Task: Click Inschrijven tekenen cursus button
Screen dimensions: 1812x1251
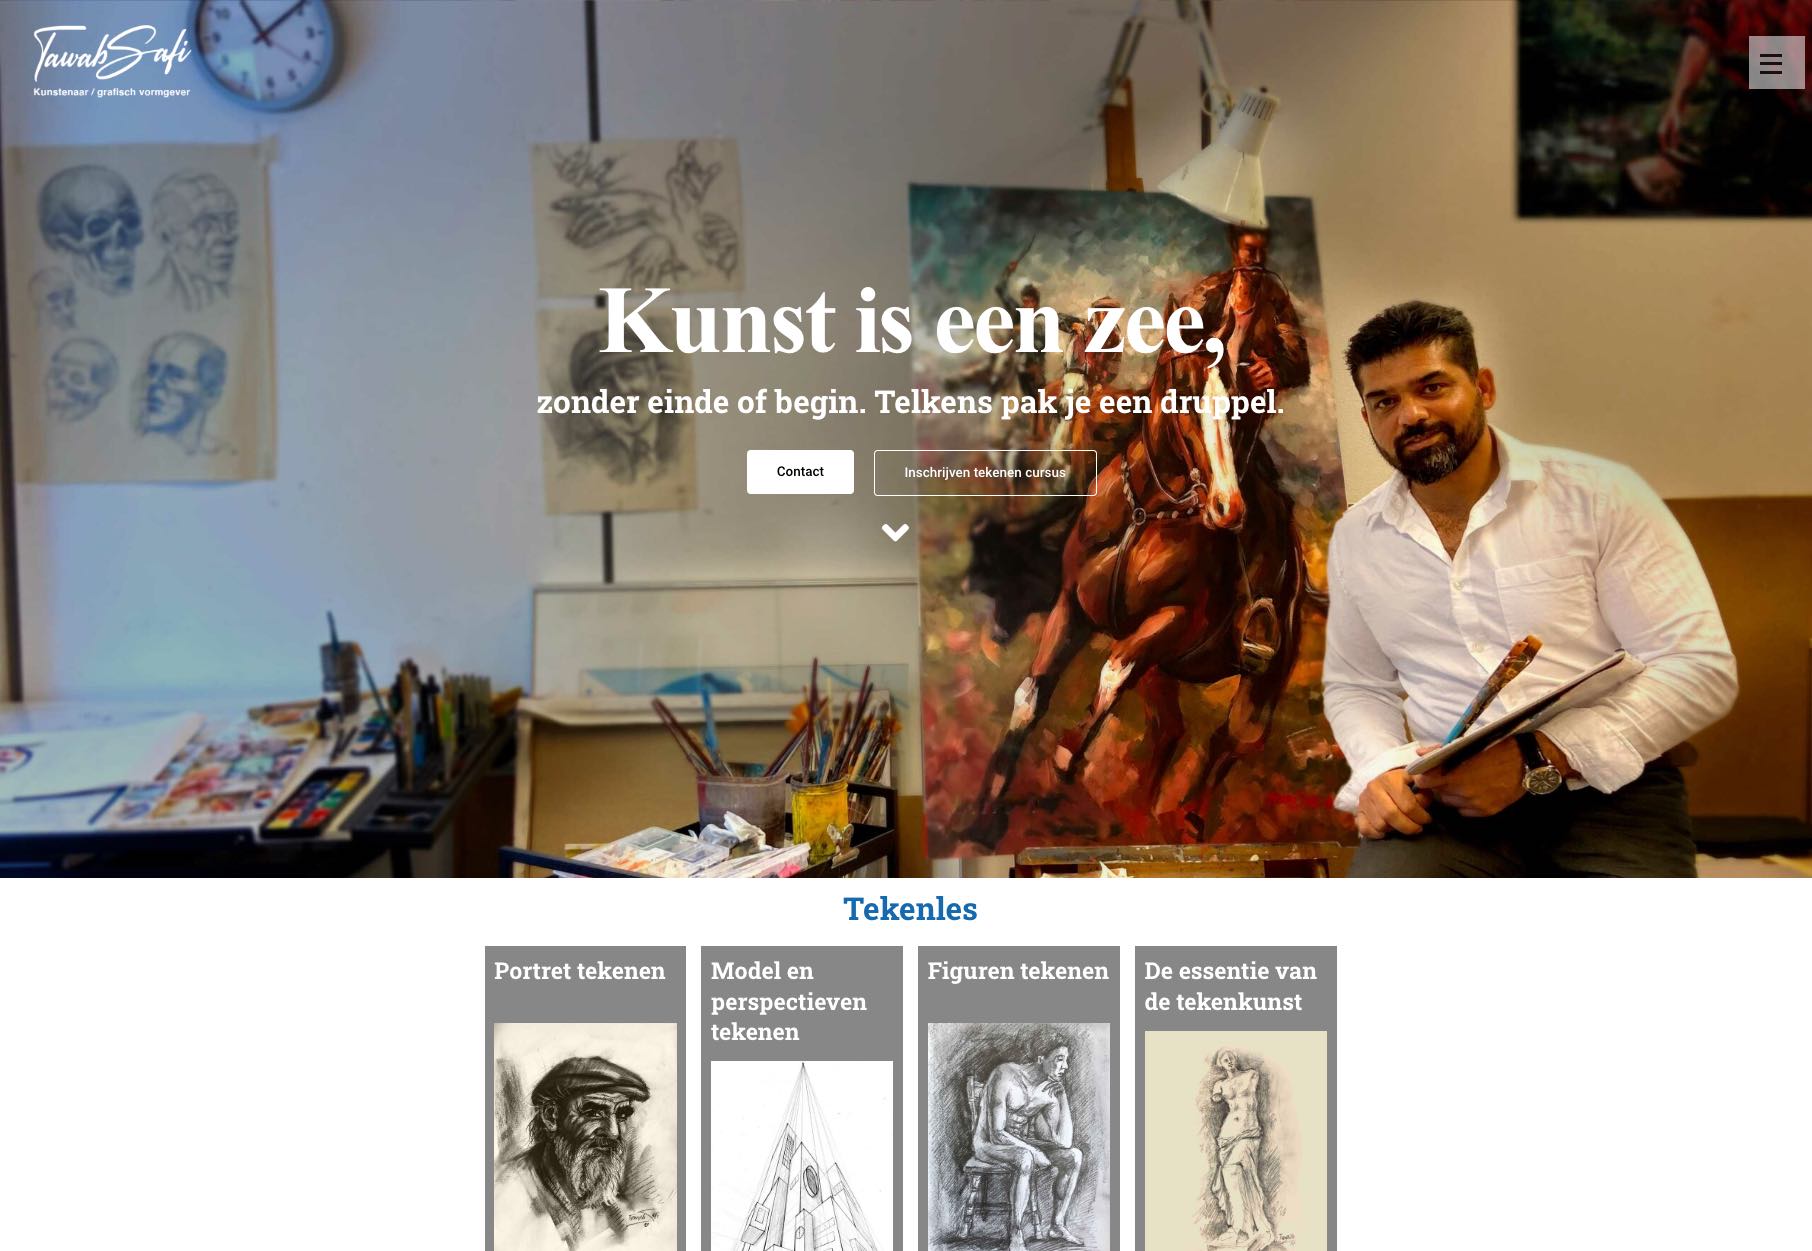Action: 985,473
